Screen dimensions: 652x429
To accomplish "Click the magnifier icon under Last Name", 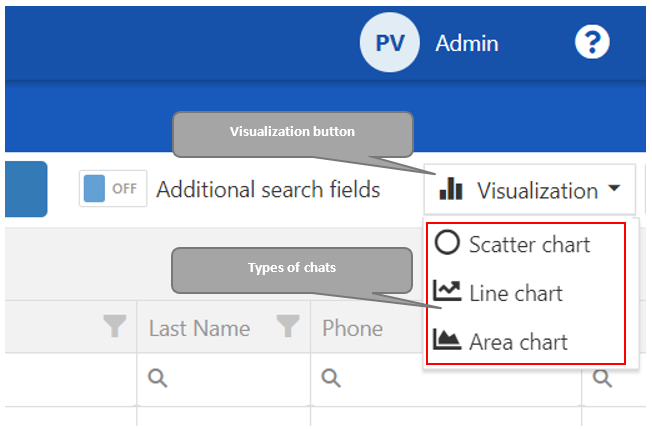I will click(157, 378).
